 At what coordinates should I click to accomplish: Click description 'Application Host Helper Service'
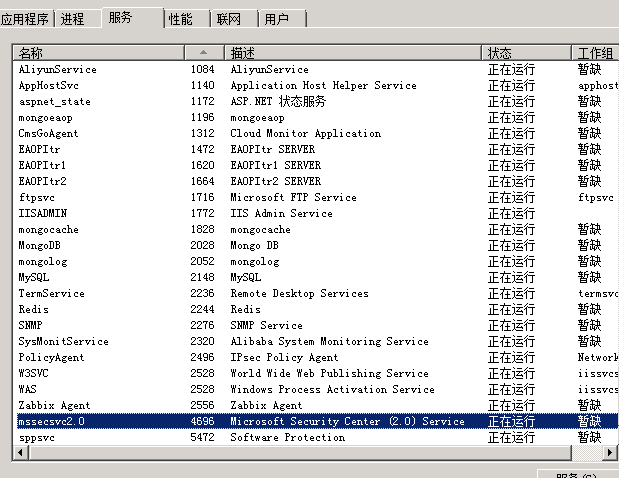[323, 86]
